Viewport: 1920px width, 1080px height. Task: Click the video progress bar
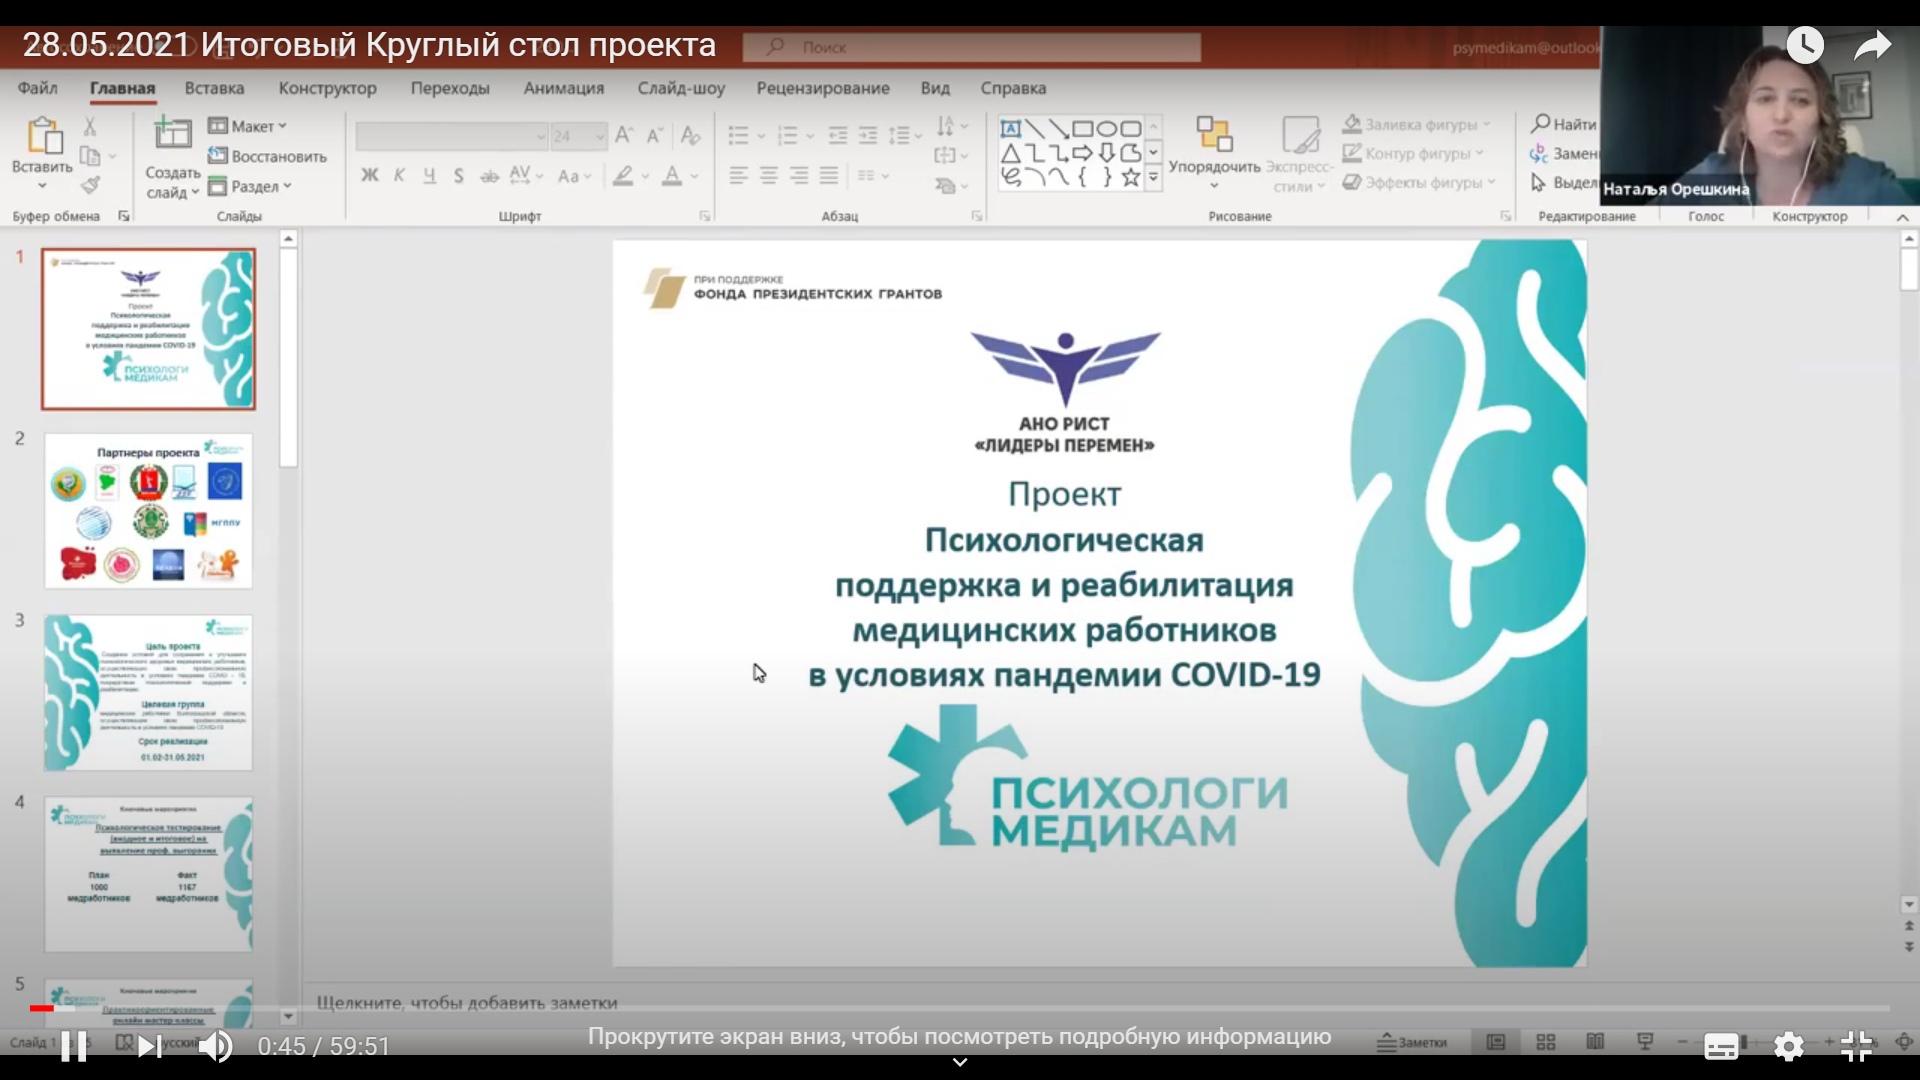point(960,1008)
